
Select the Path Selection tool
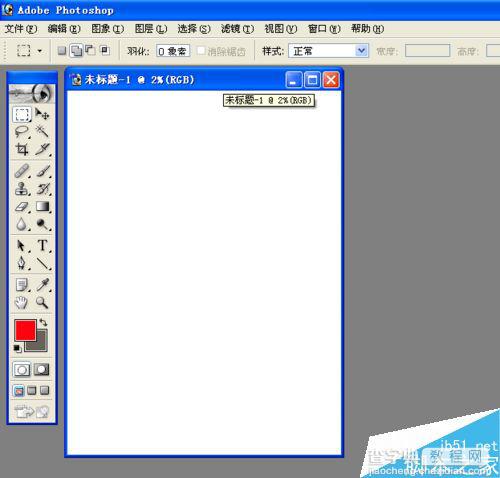tap(22, 246)
